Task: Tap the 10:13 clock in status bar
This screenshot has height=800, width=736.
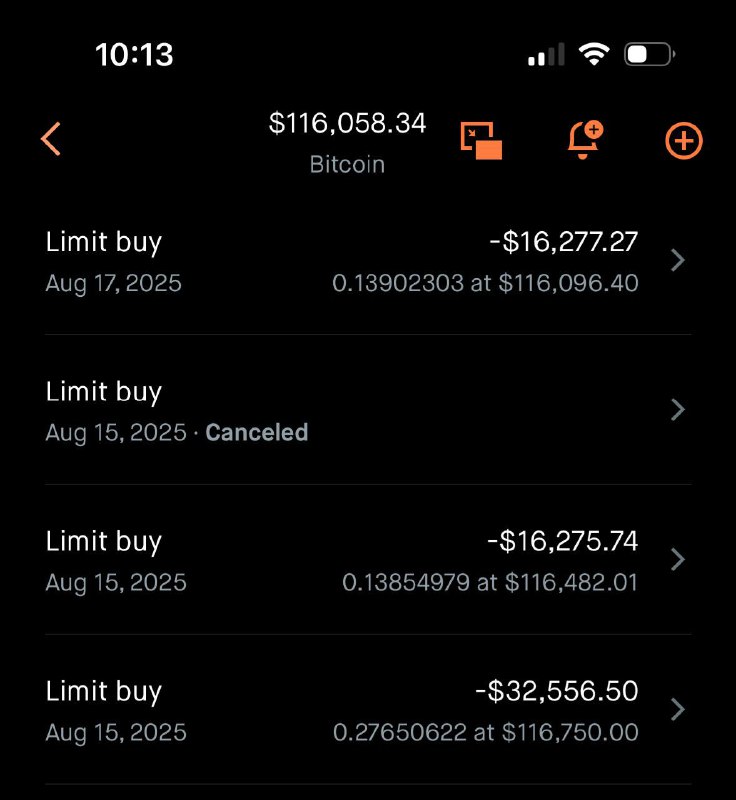Action: tap(134, 55)
